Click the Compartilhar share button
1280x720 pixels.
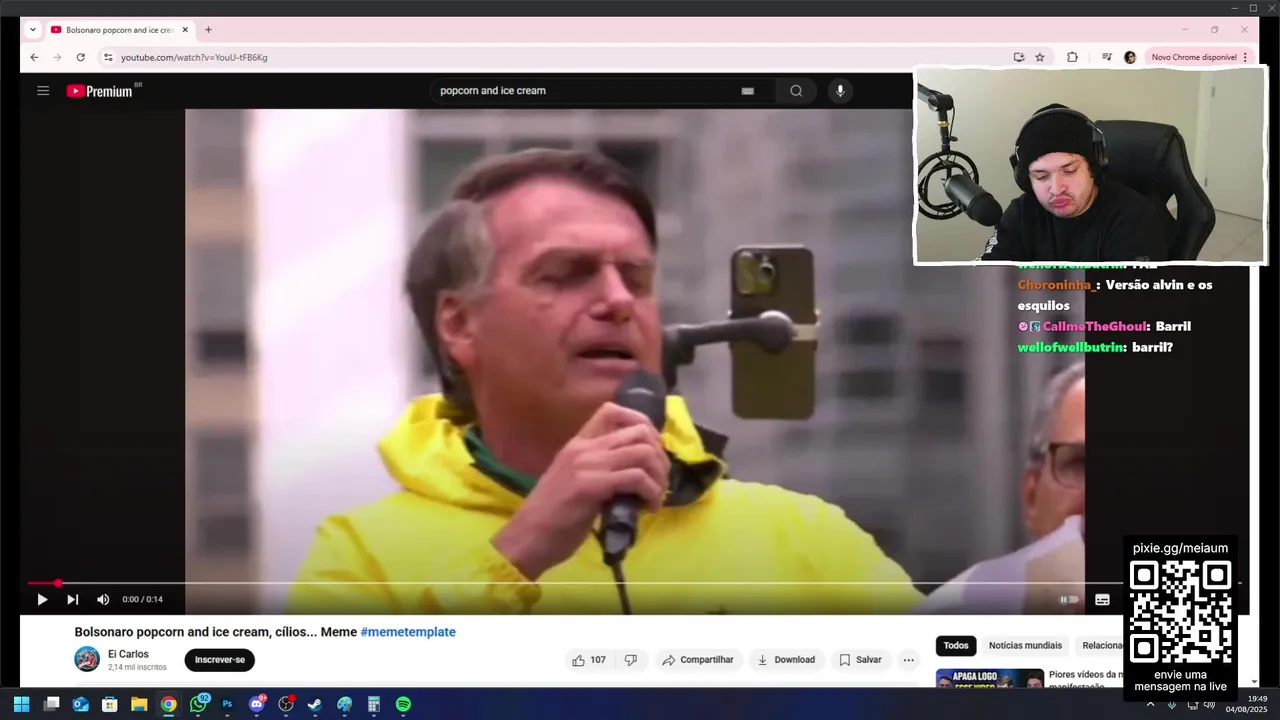(698, 660)
